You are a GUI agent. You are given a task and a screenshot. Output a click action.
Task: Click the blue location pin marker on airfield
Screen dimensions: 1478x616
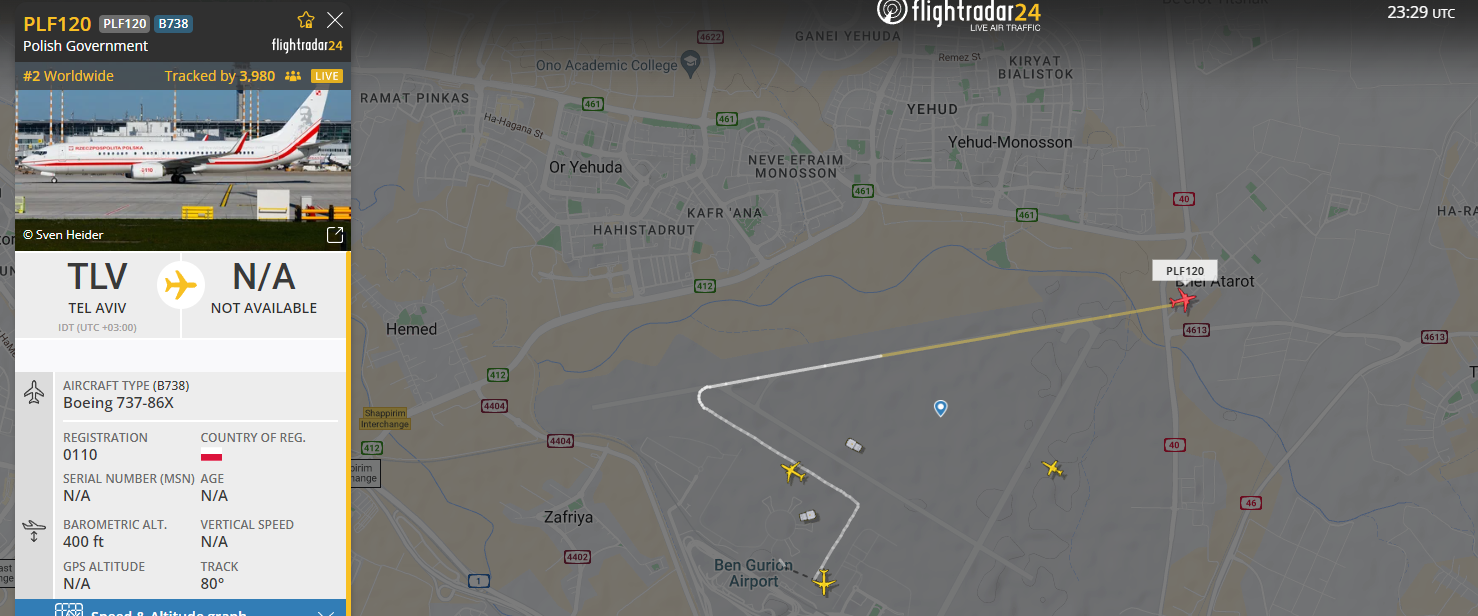point(940,408)
